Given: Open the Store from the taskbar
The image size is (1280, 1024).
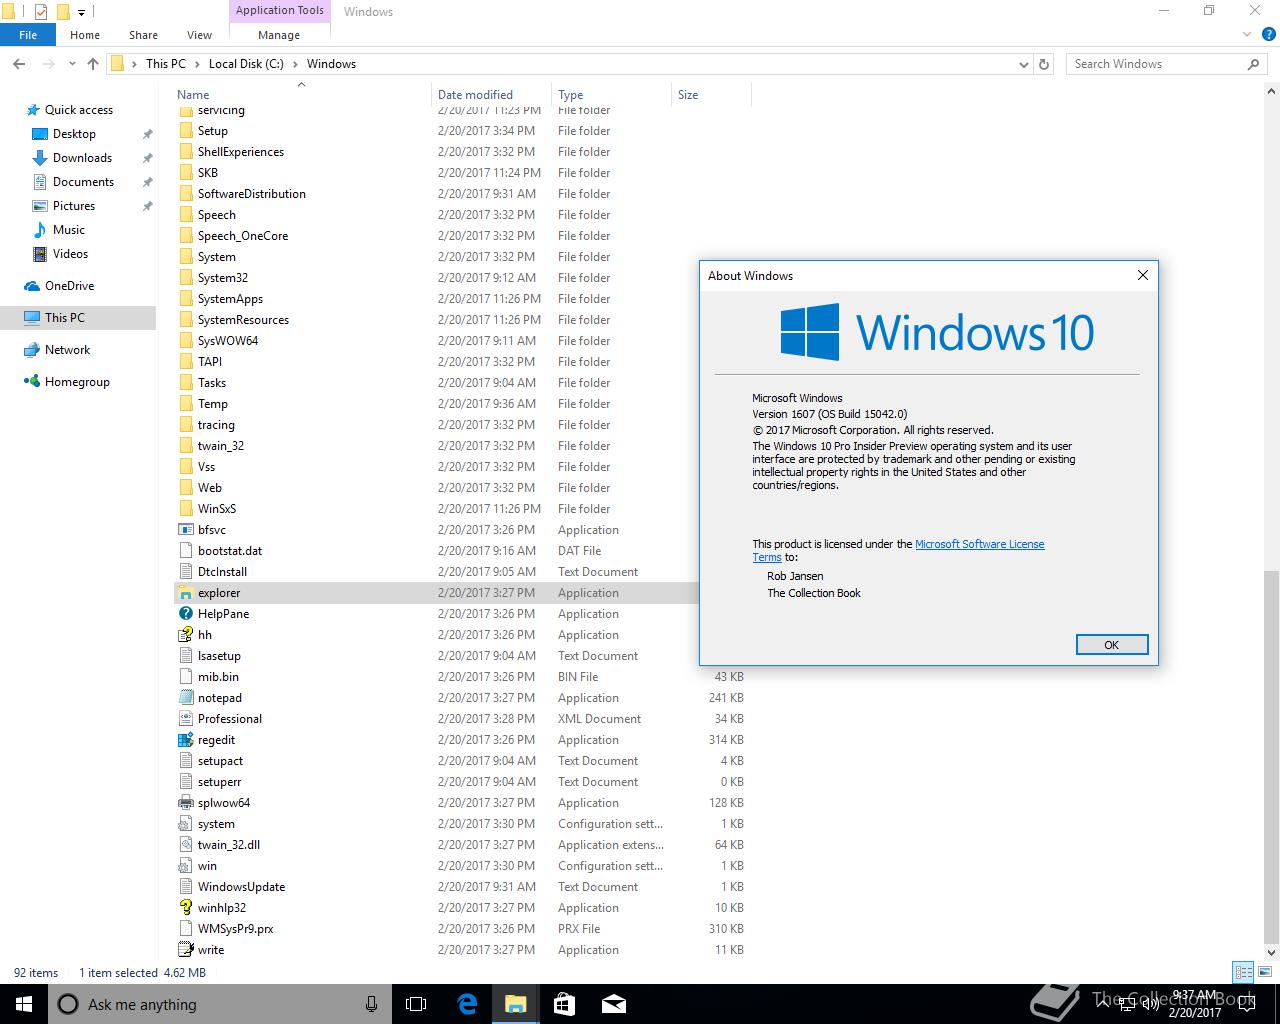Looking at the screenshot, I should click(x=564, y=1004).
